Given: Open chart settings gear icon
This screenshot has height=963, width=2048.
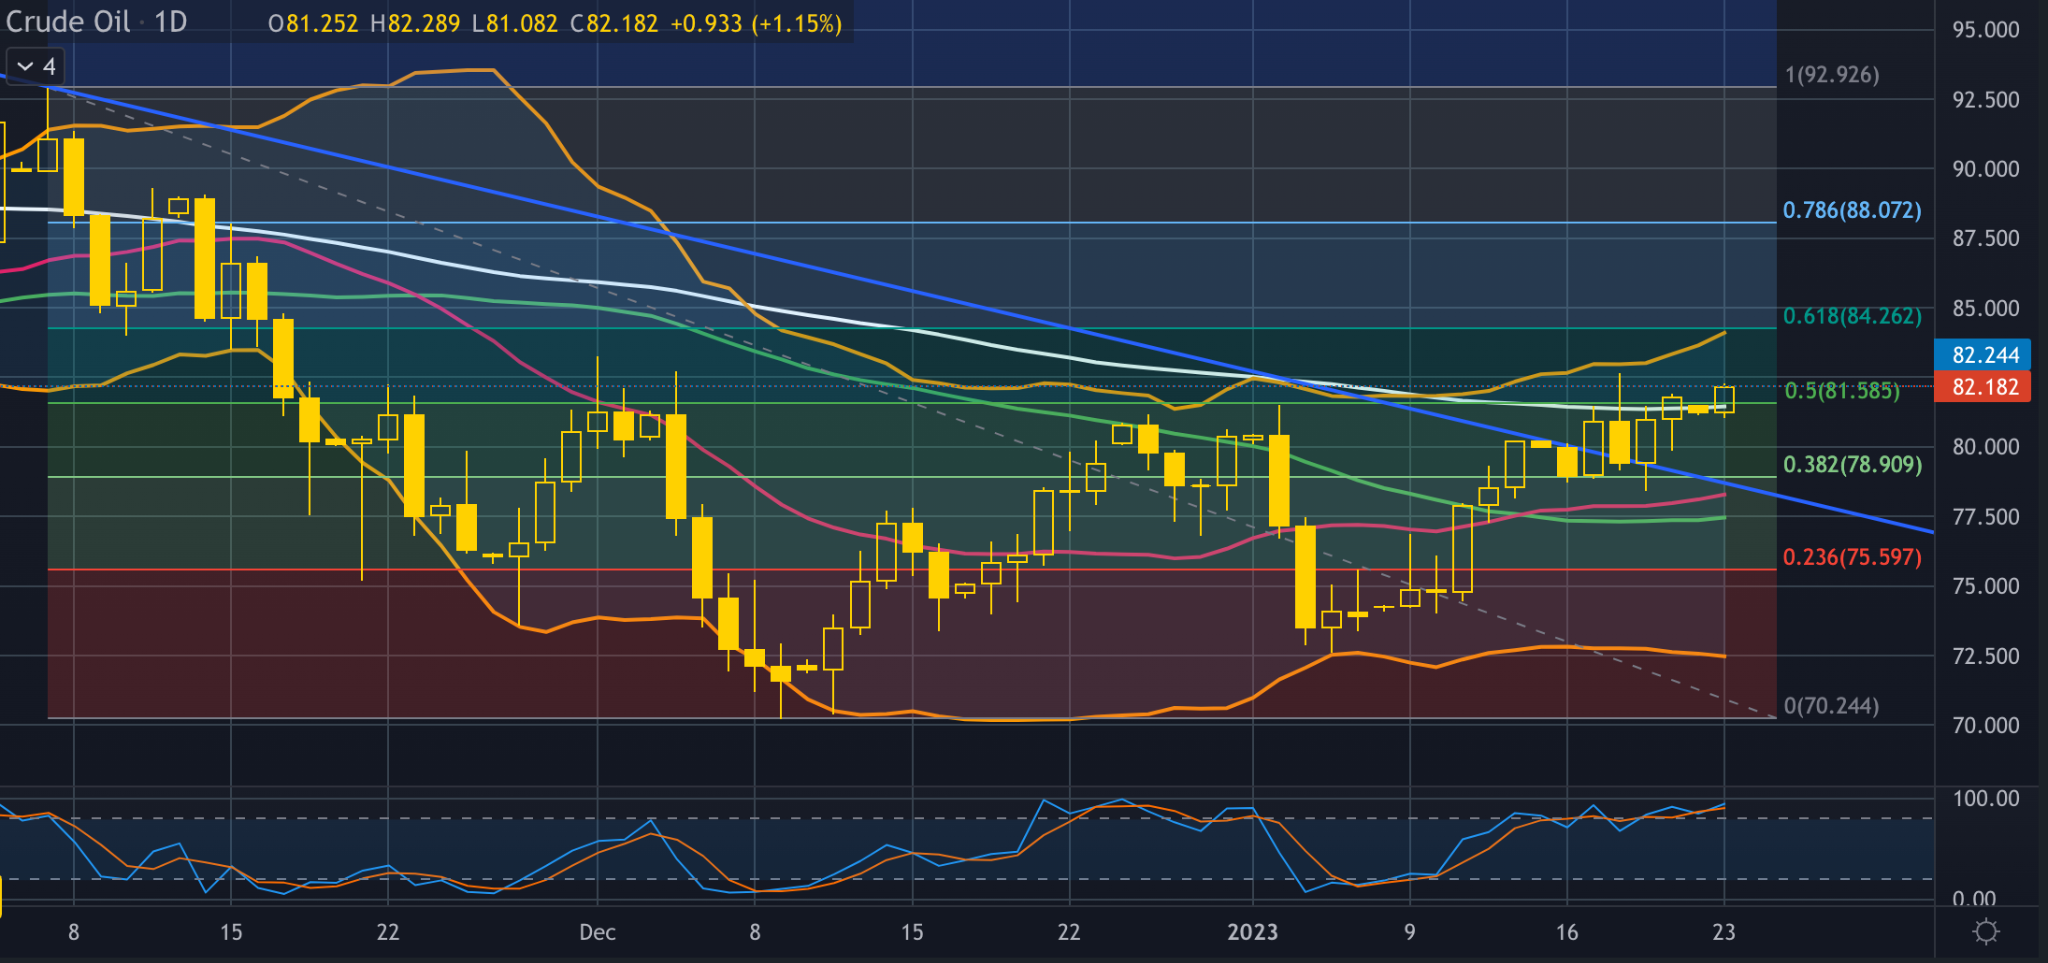Looking at the screenshot, I should coord(1985,932).
